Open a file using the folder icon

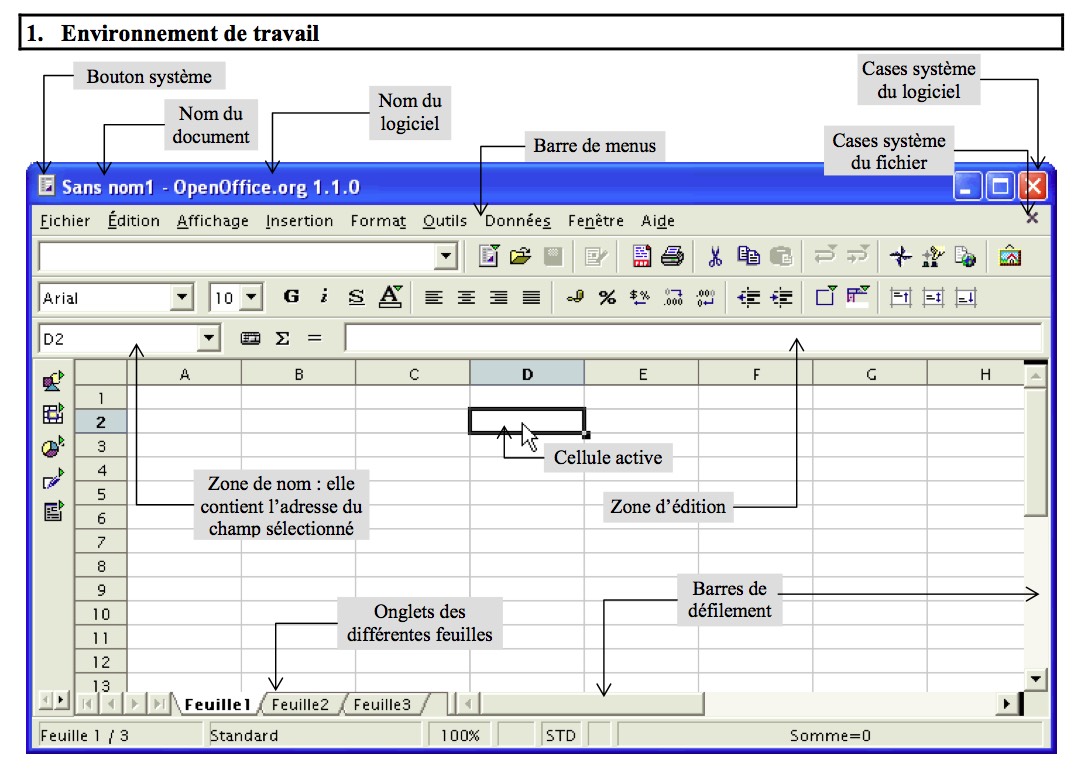520,256
